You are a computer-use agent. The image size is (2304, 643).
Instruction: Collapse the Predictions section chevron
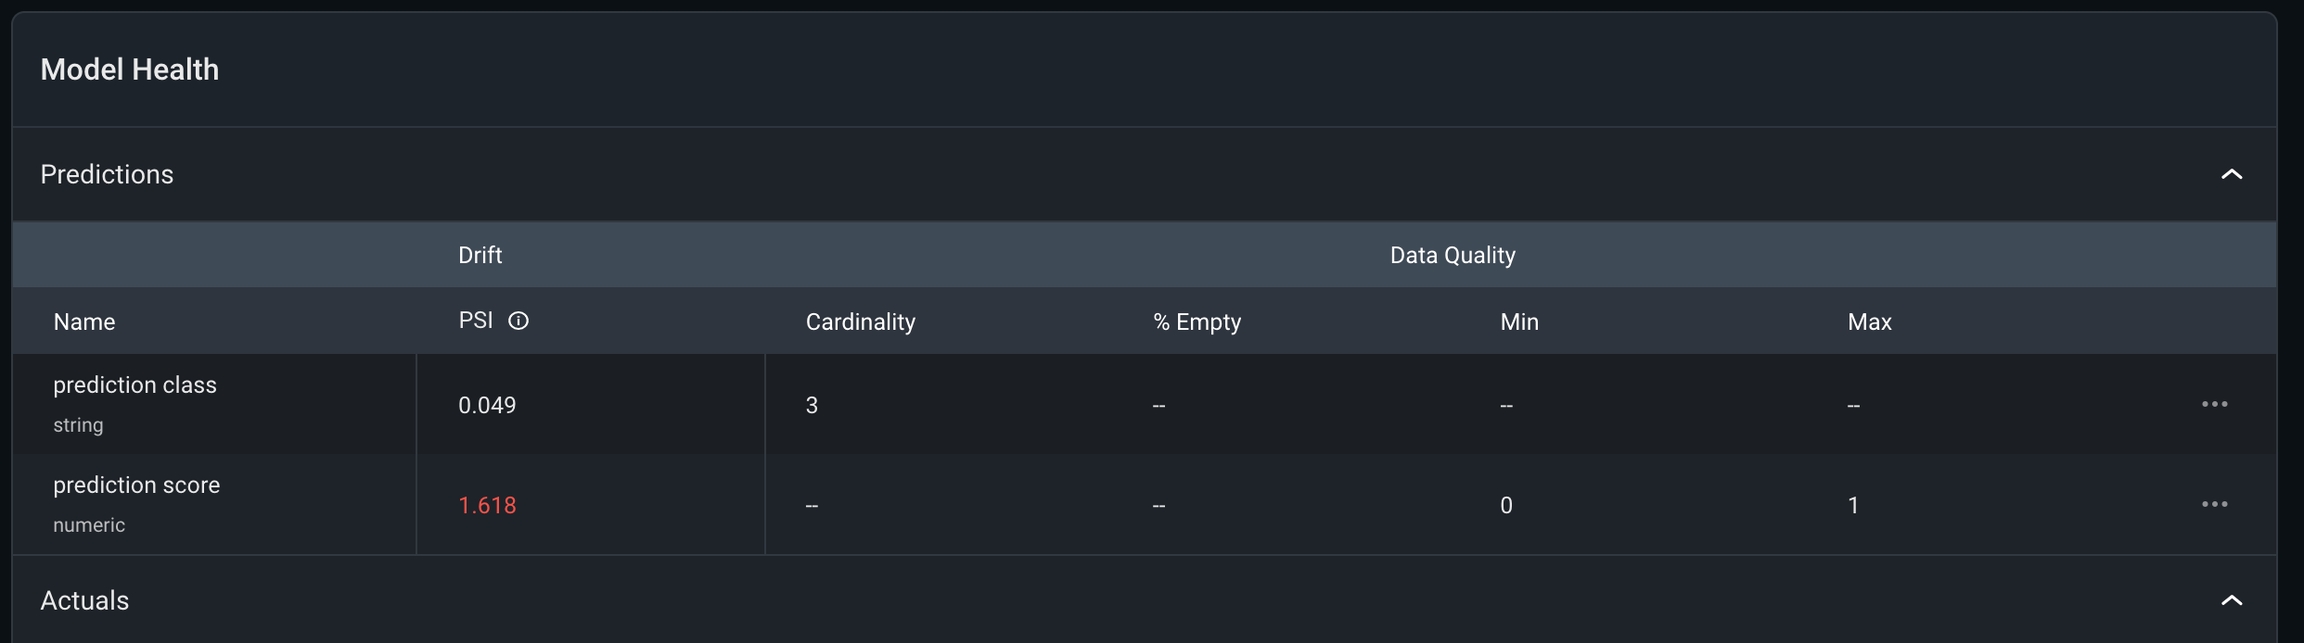[x=2231, y=175]
